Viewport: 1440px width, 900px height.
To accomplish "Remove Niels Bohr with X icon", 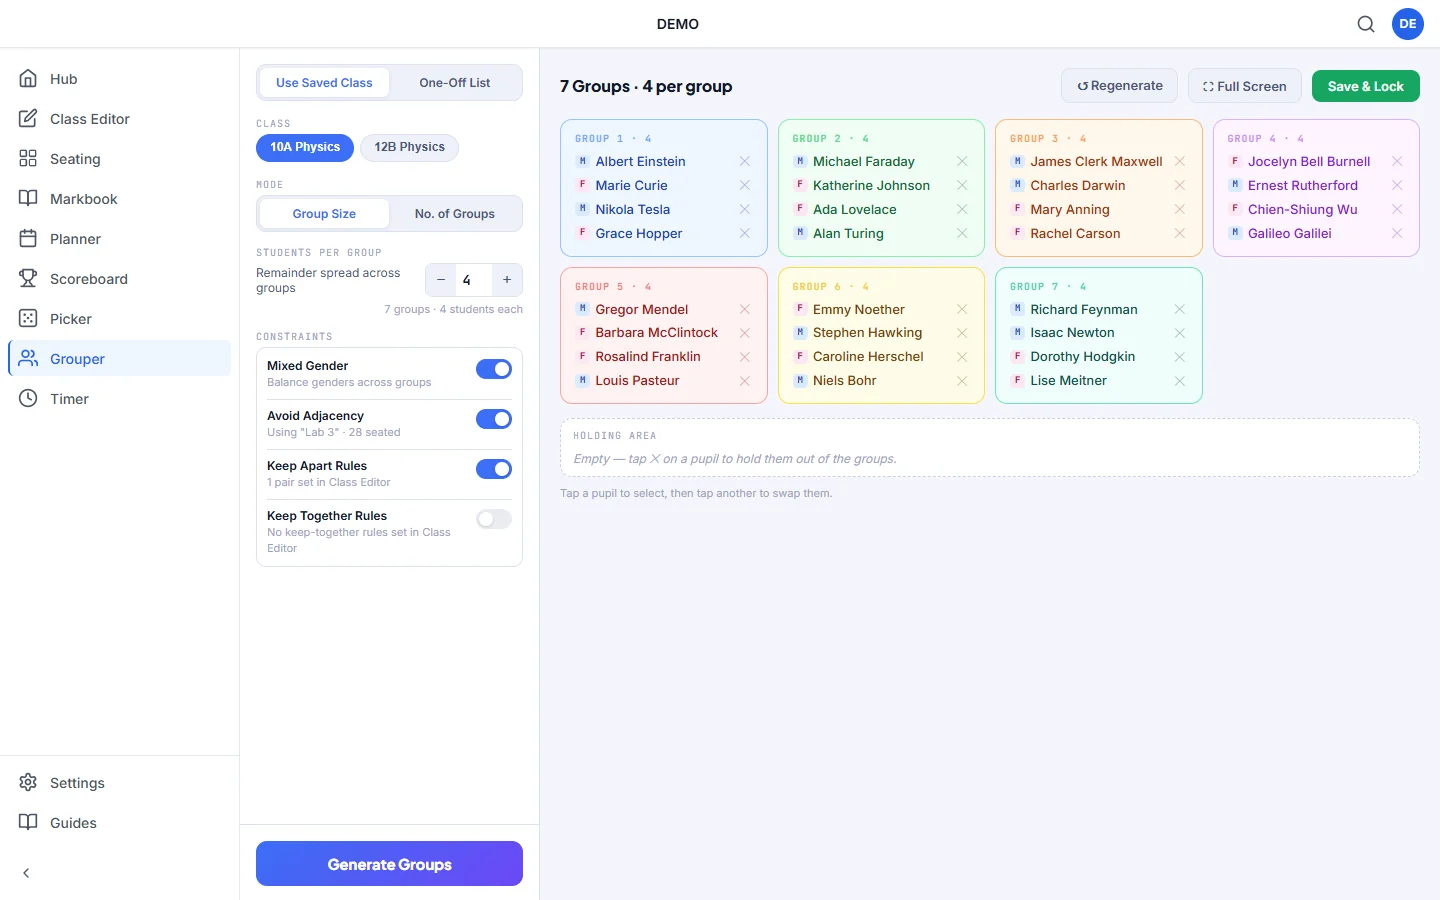I will [x=962, y=381].
